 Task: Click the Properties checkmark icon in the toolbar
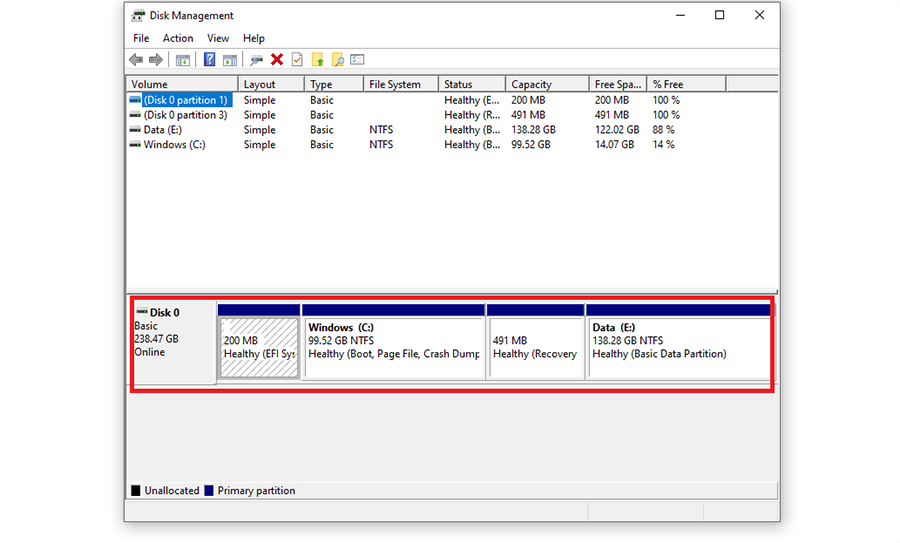pos(297,60)
